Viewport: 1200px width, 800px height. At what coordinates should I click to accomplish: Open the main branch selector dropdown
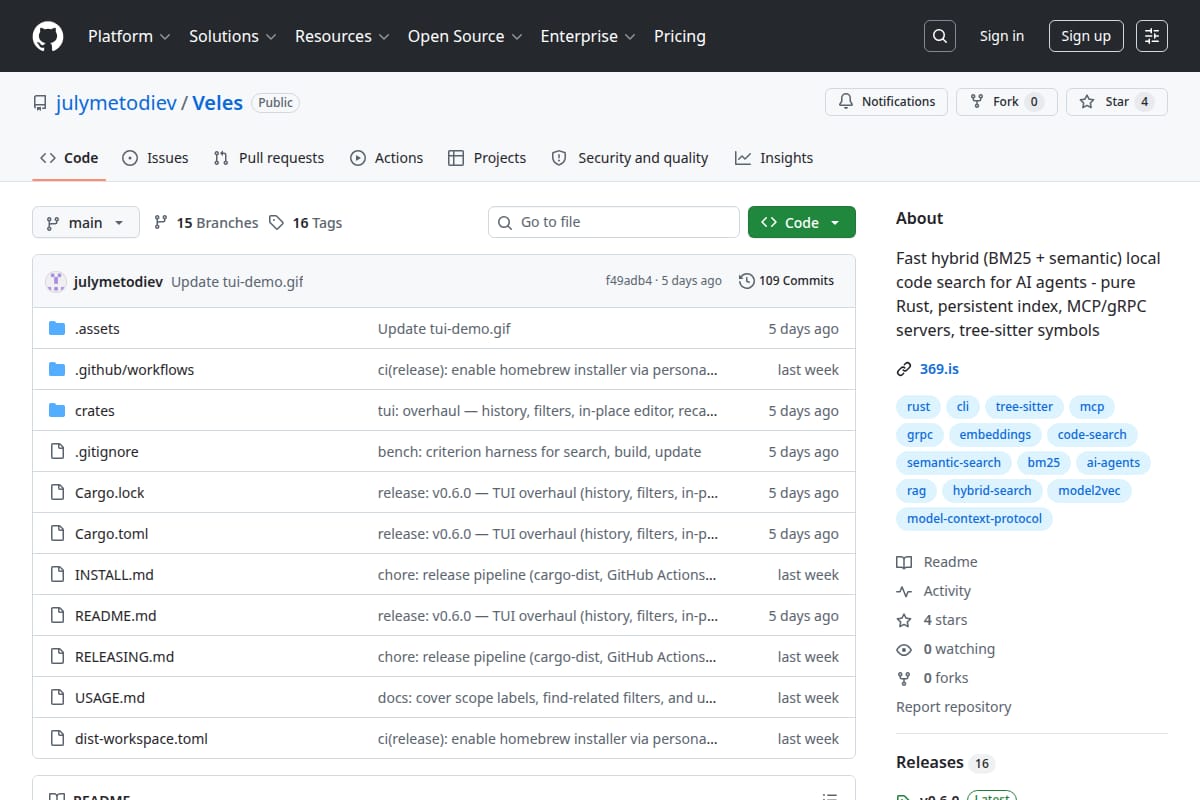click(85, 223)
